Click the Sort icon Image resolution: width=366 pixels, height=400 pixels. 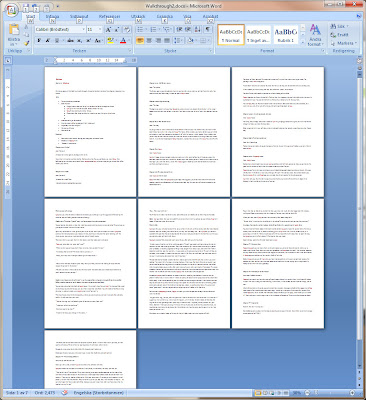tap(197, 30)
